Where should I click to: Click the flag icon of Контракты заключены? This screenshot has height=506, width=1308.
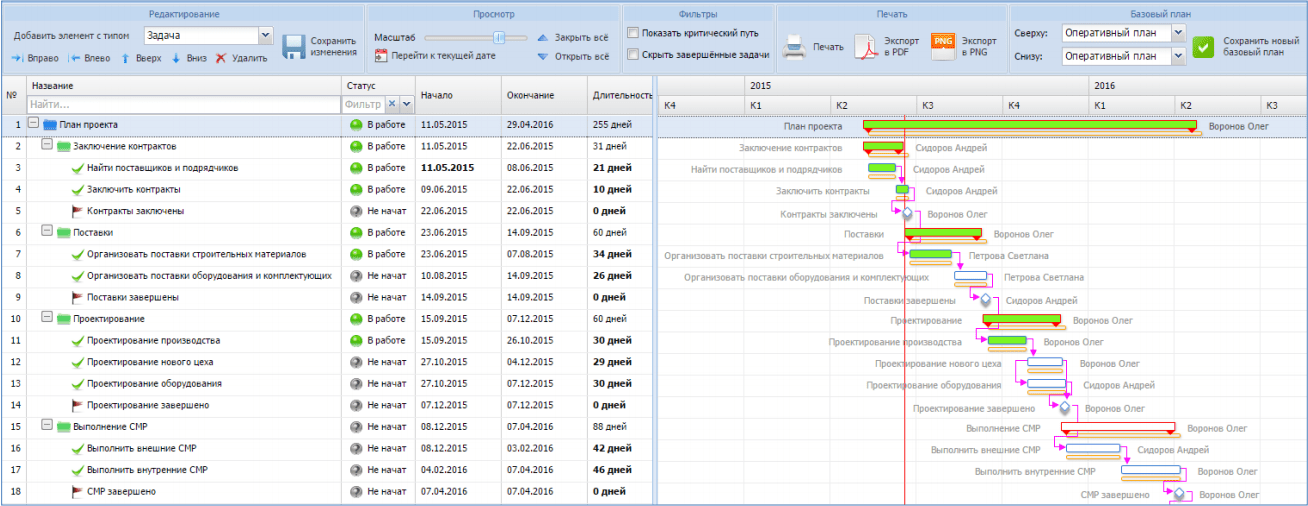[x=78, y=211]
